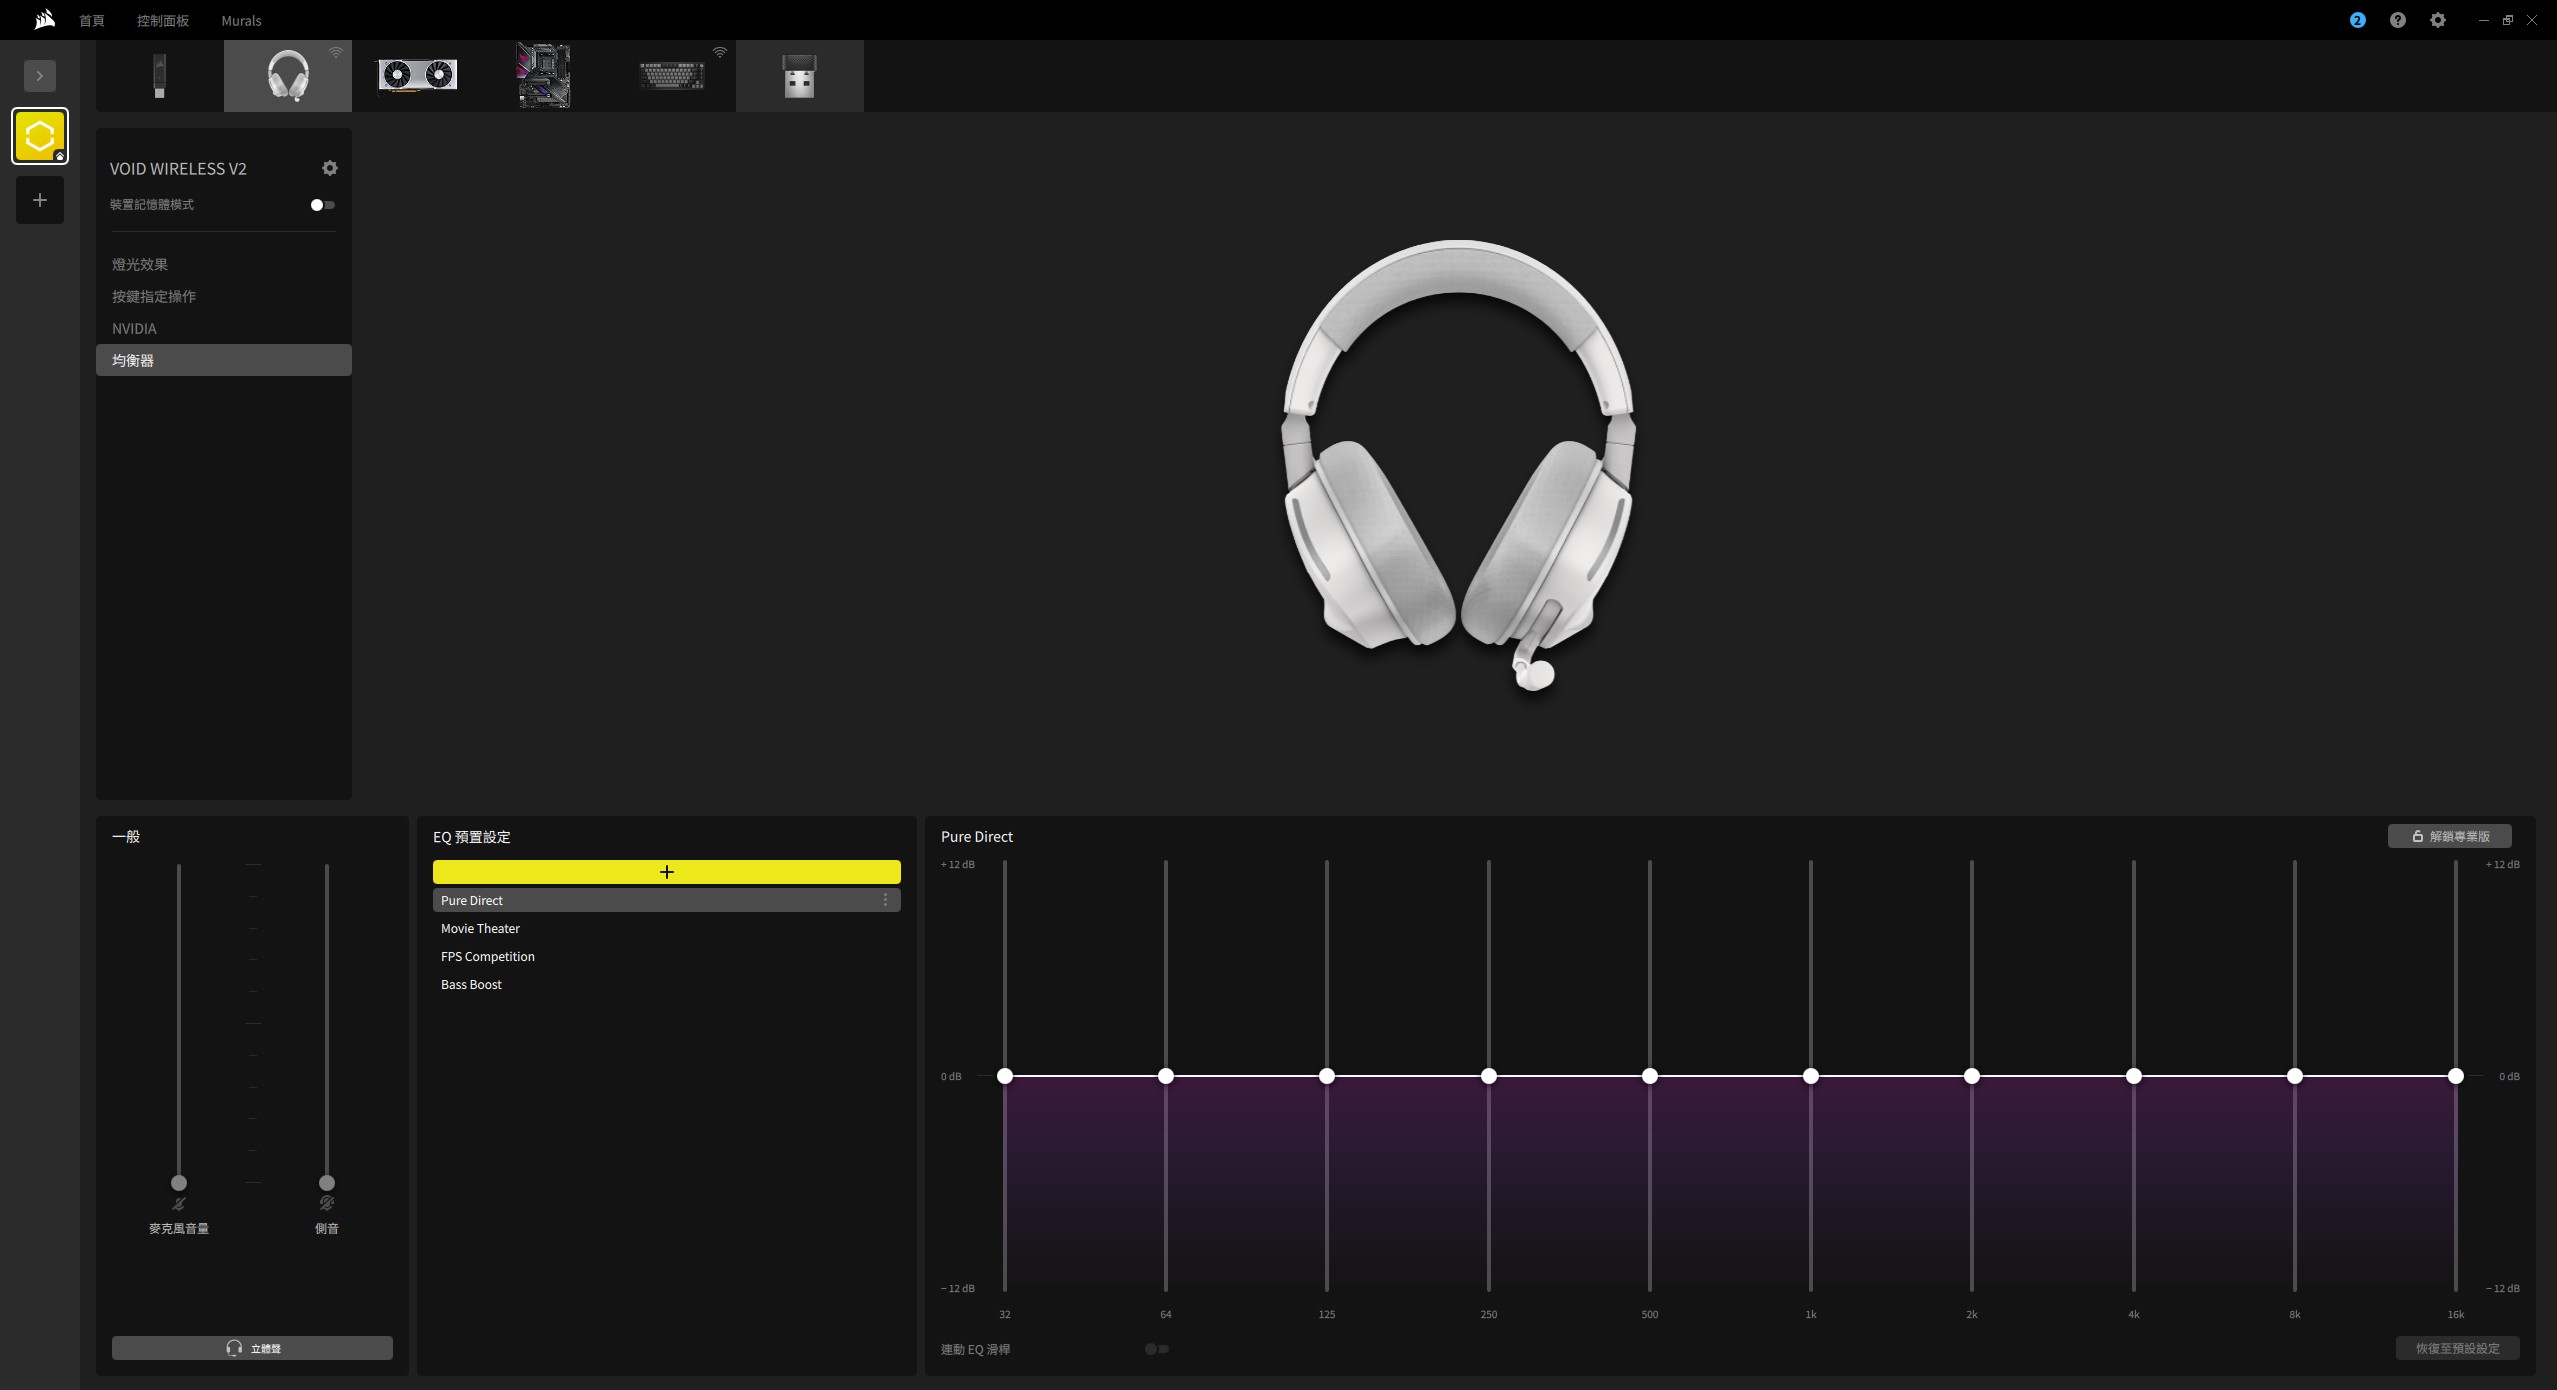Add a new EQ preset with yellow plus
2557x1390 pixels.
[667, 872]
